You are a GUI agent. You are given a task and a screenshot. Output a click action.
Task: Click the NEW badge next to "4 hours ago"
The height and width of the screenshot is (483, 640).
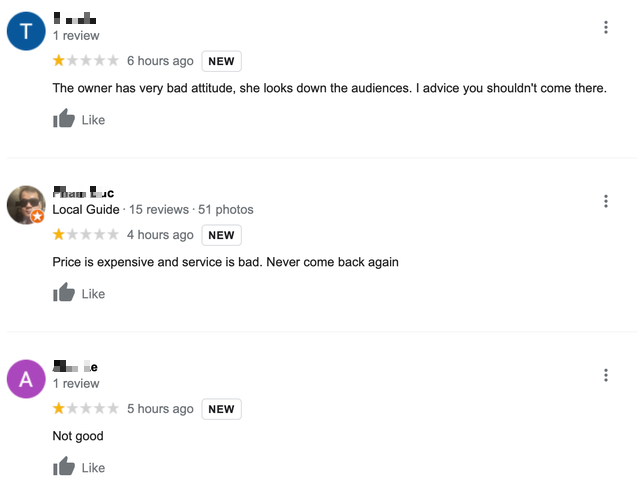point(221,235)
